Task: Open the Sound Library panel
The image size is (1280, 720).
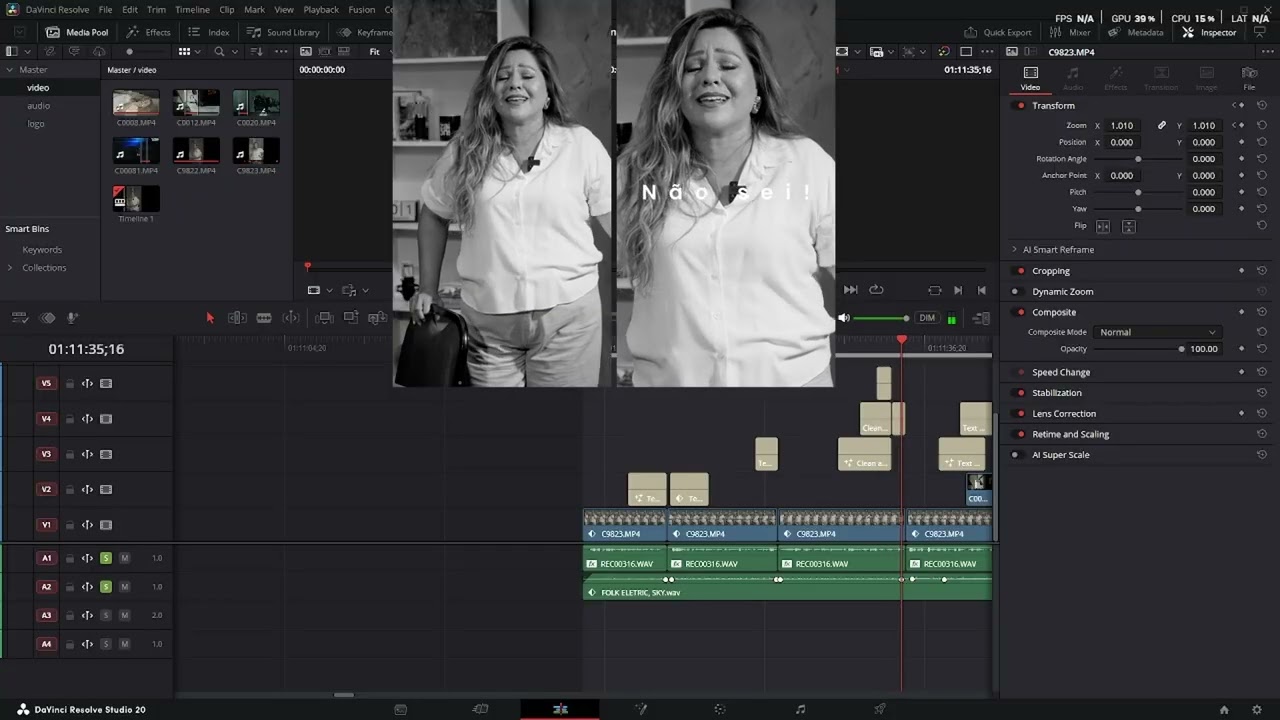Action: coord(283,32)
